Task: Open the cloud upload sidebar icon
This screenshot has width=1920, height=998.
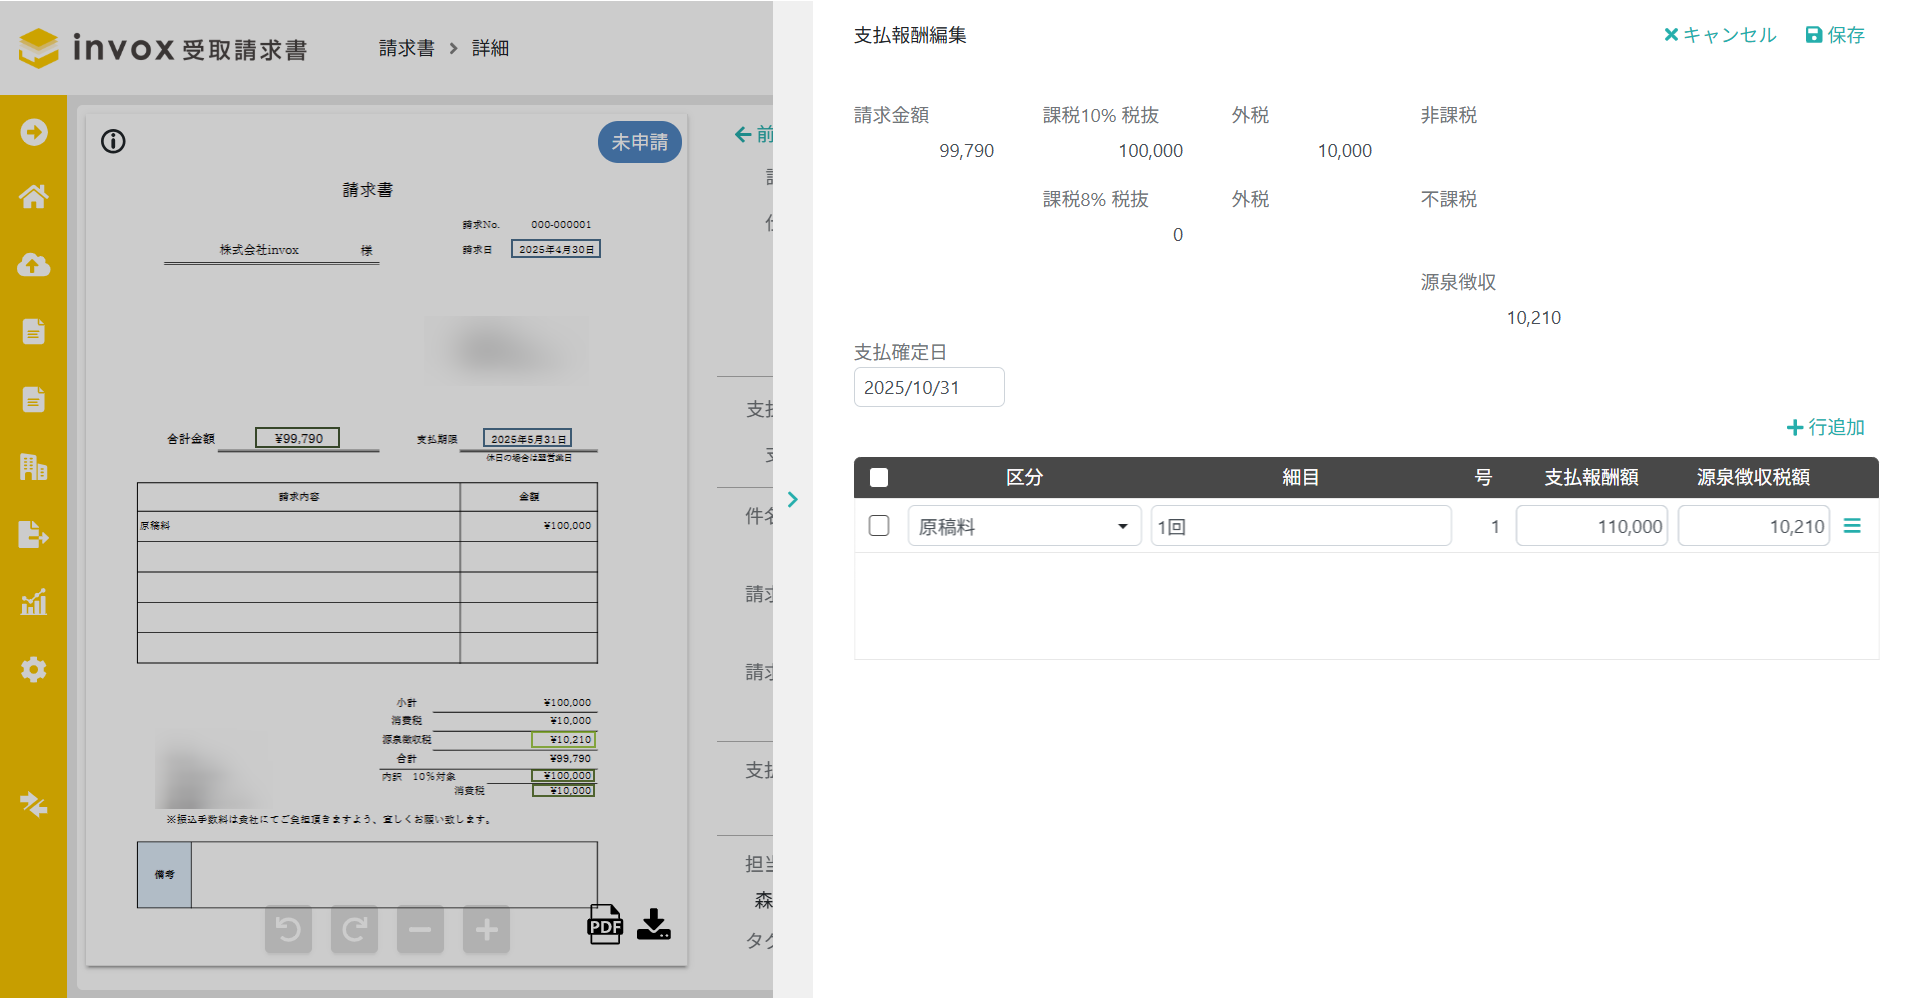Action: [33, 265]
